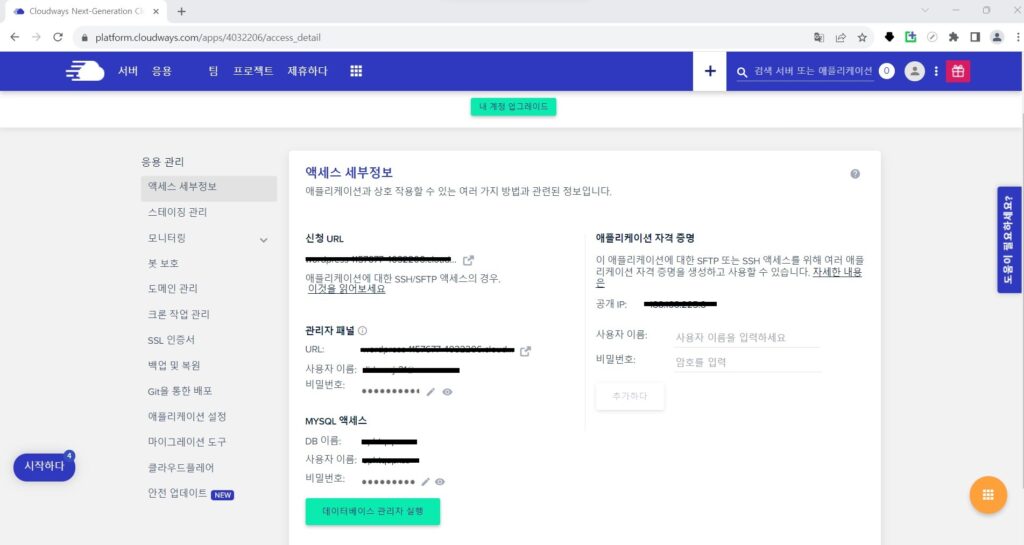Select Git을 통한 배포 in sidebar
The height and width of the screenshot is (545, 1024).
[180, 391]
